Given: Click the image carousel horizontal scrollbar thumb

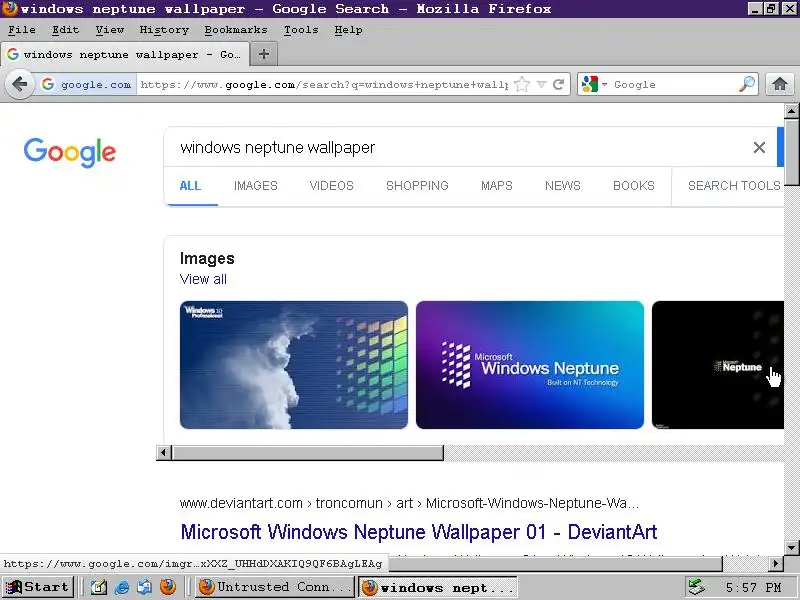Looking at the screenshot, I should [x=308, y=453].
